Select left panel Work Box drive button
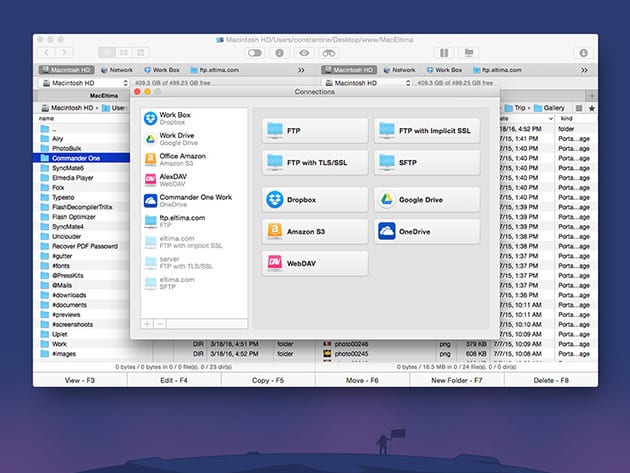Screen dimensions: 630x473 pos(162,70)
